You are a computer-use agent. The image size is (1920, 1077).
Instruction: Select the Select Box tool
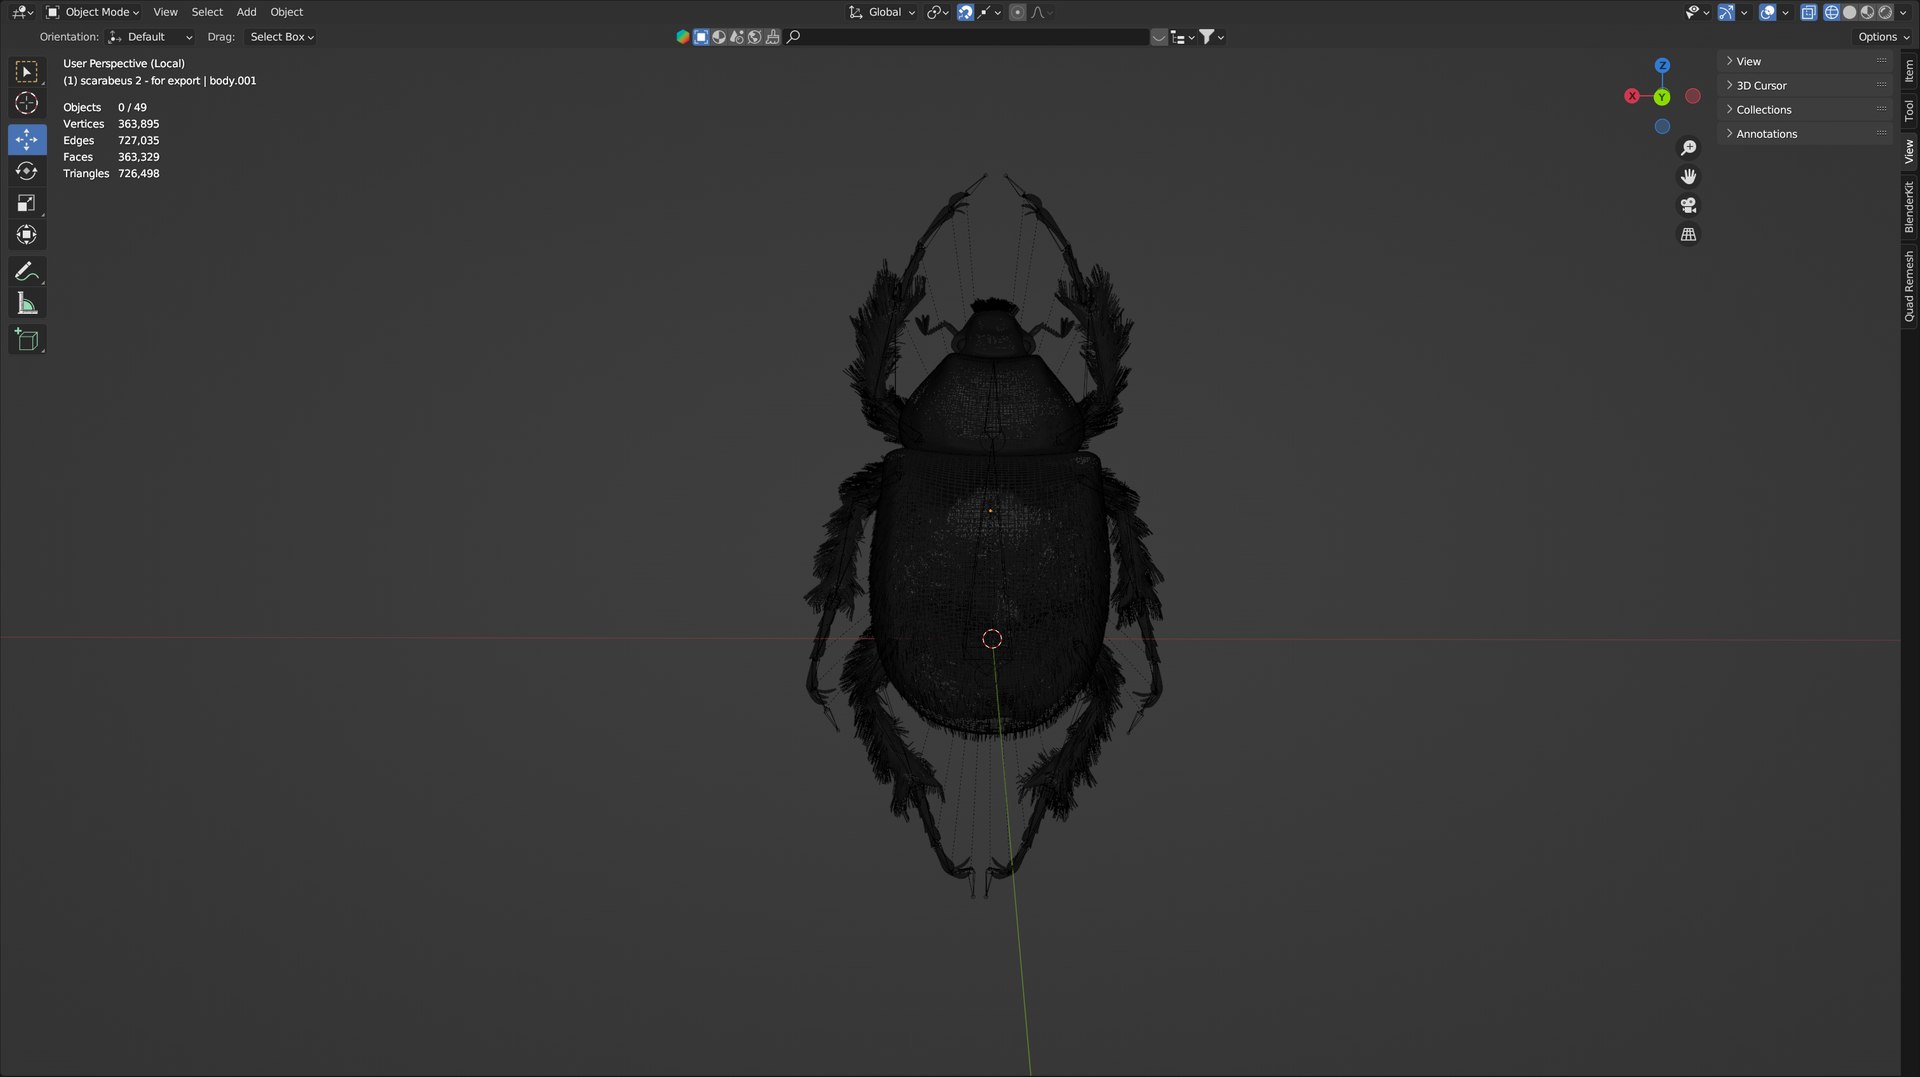(27, 72)
